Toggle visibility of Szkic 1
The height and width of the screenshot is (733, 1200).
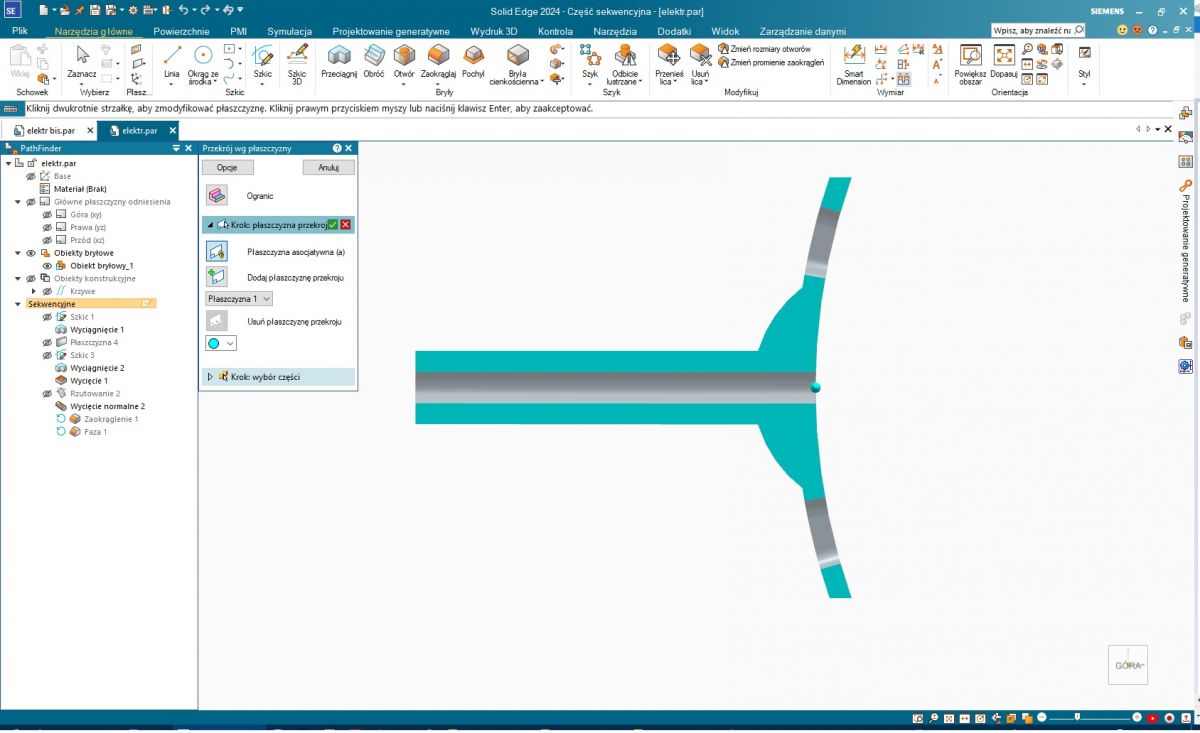(46, 317)
